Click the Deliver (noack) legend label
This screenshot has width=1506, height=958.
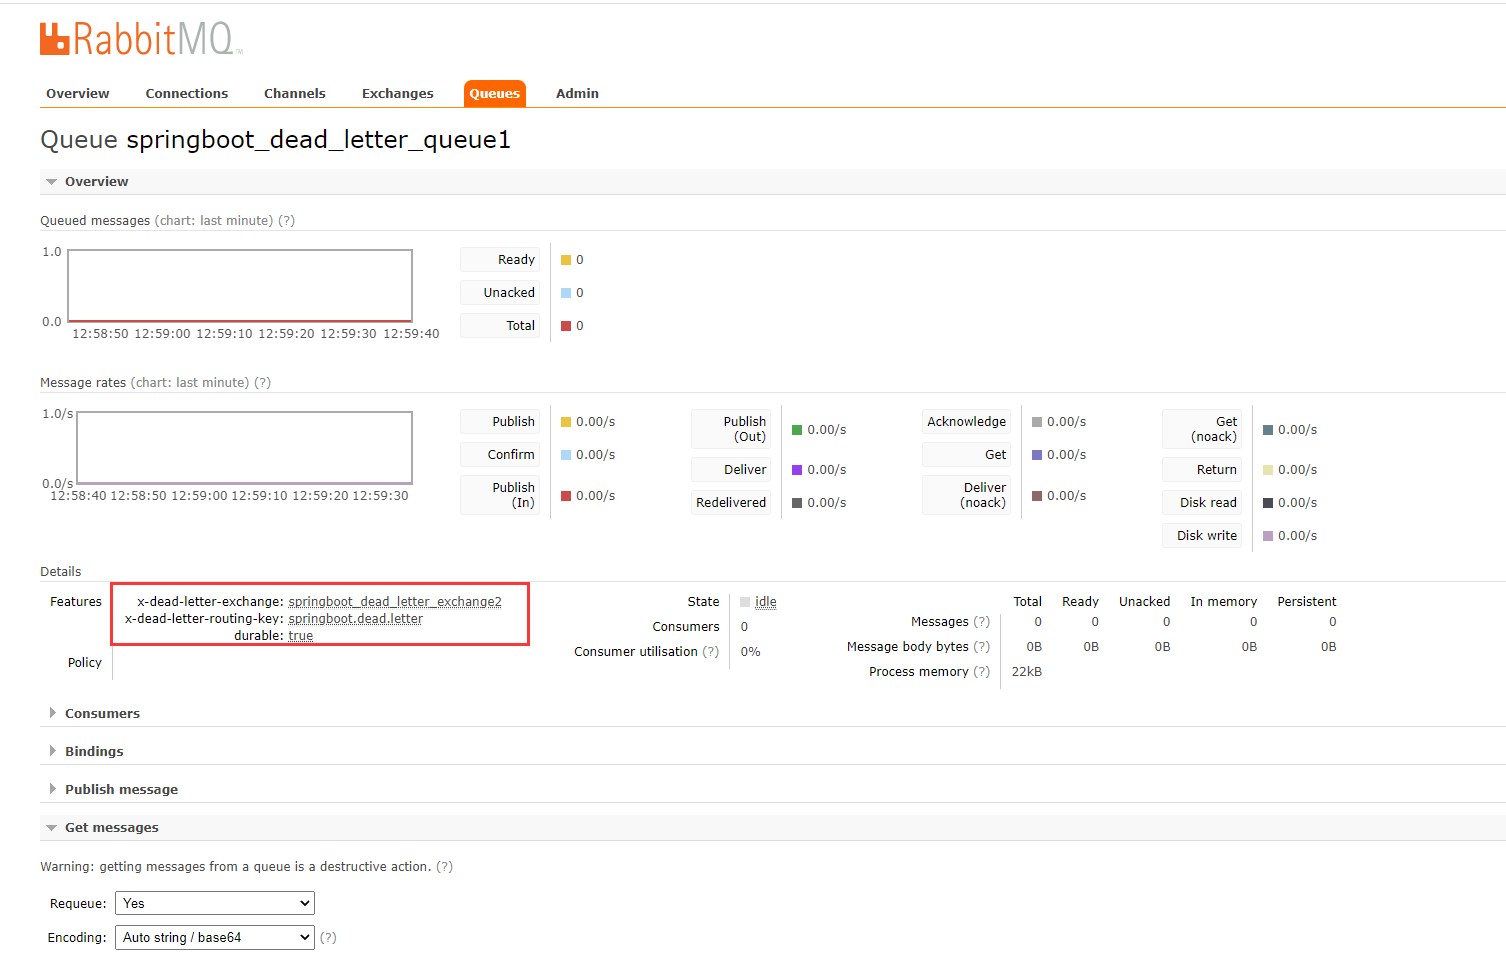[966, 495]
